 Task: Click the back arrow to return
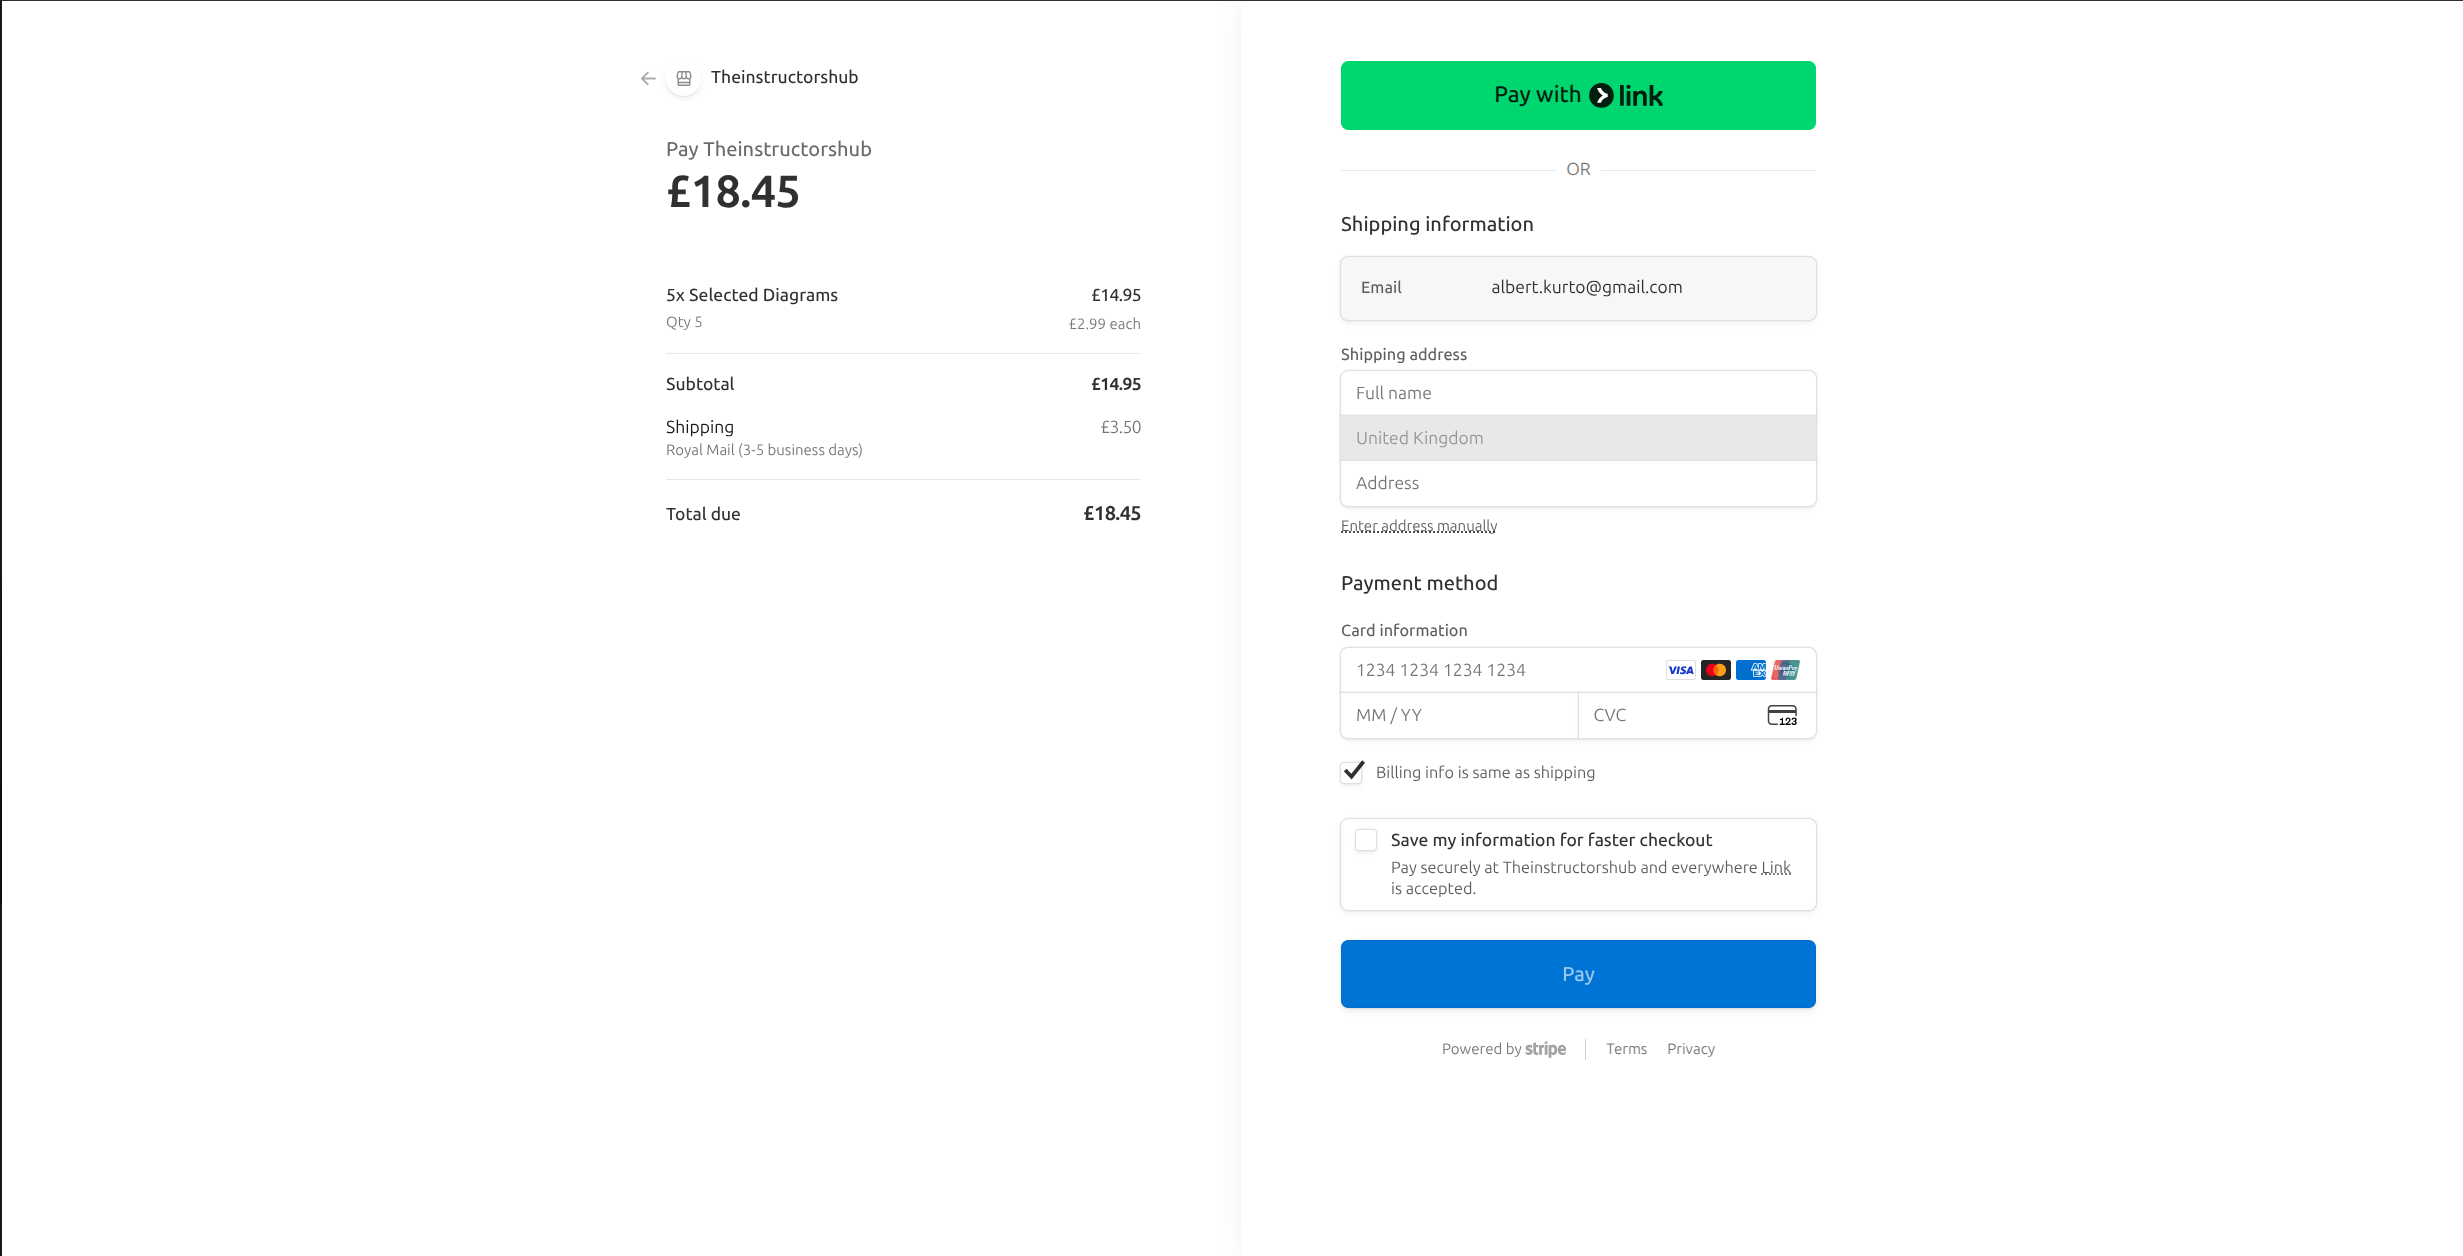[648, 78]
